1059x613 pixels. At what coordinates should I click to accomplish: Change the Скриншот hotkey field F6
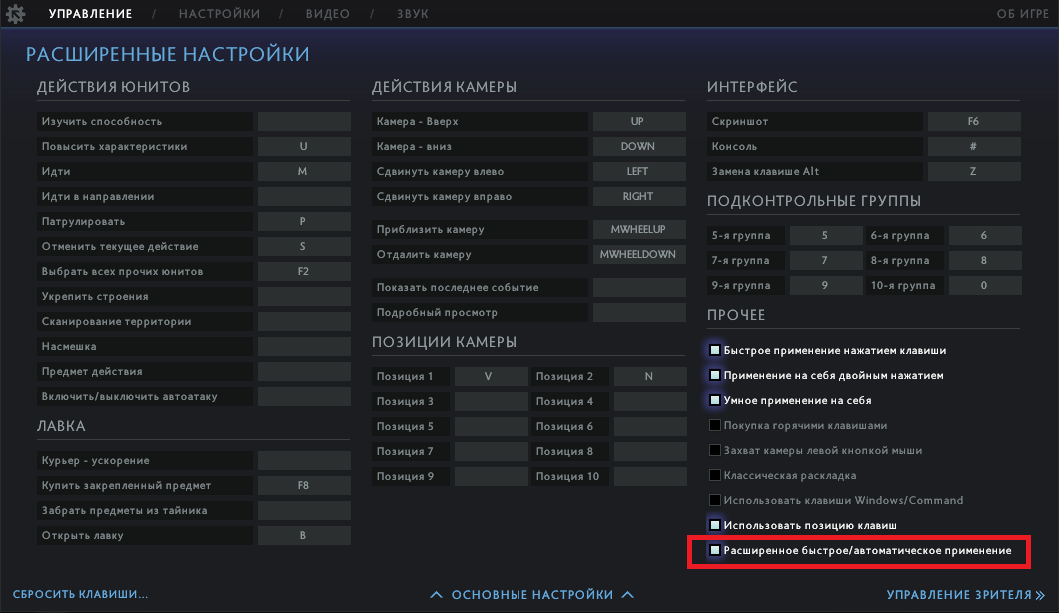[x=973, y=122]
